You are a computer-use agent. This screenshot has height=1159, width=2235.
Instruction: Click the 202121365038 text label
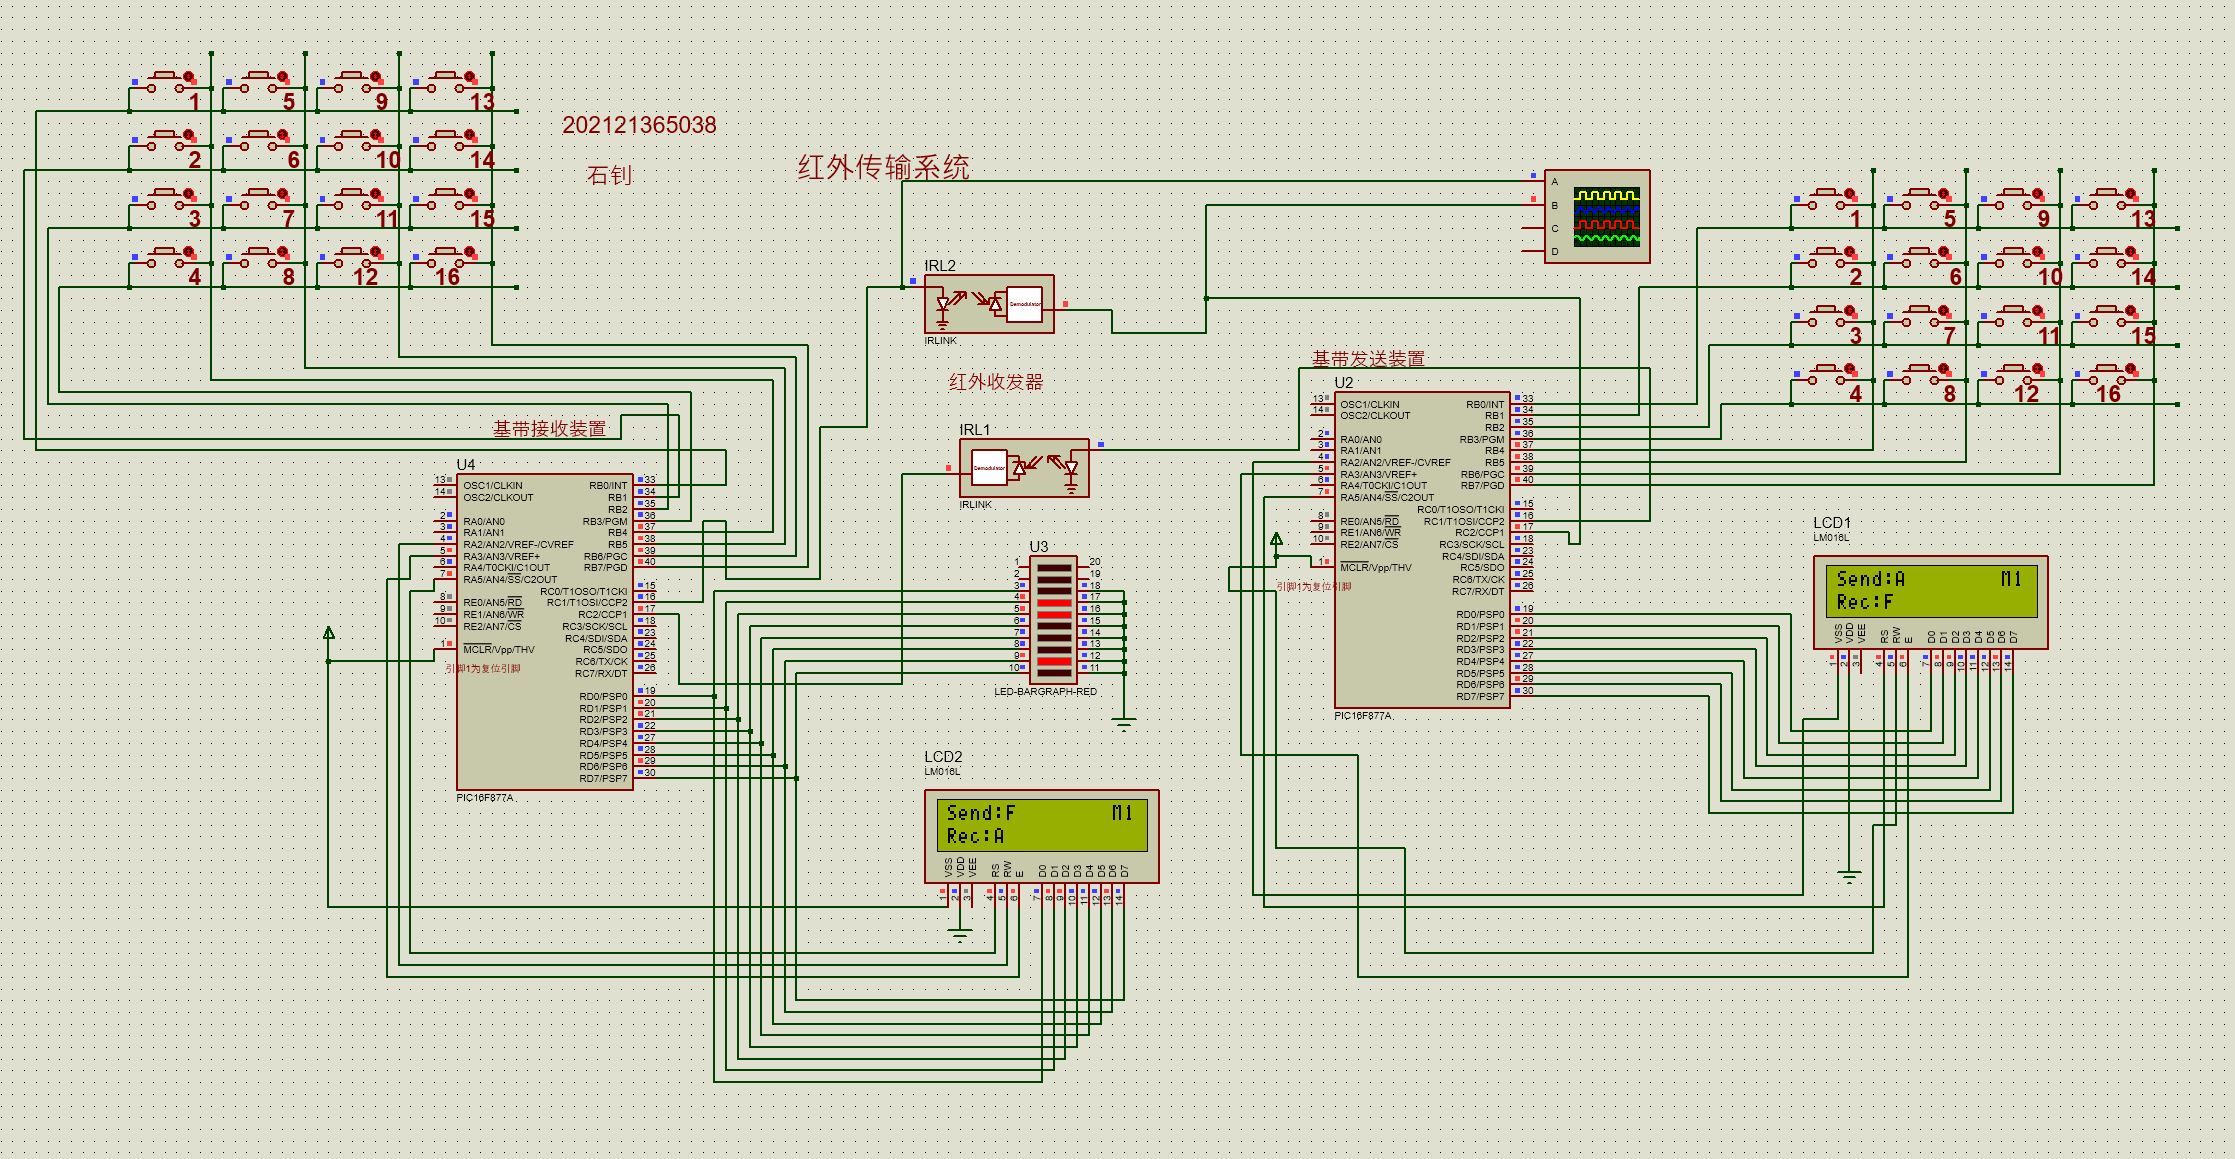coord(639,125)
